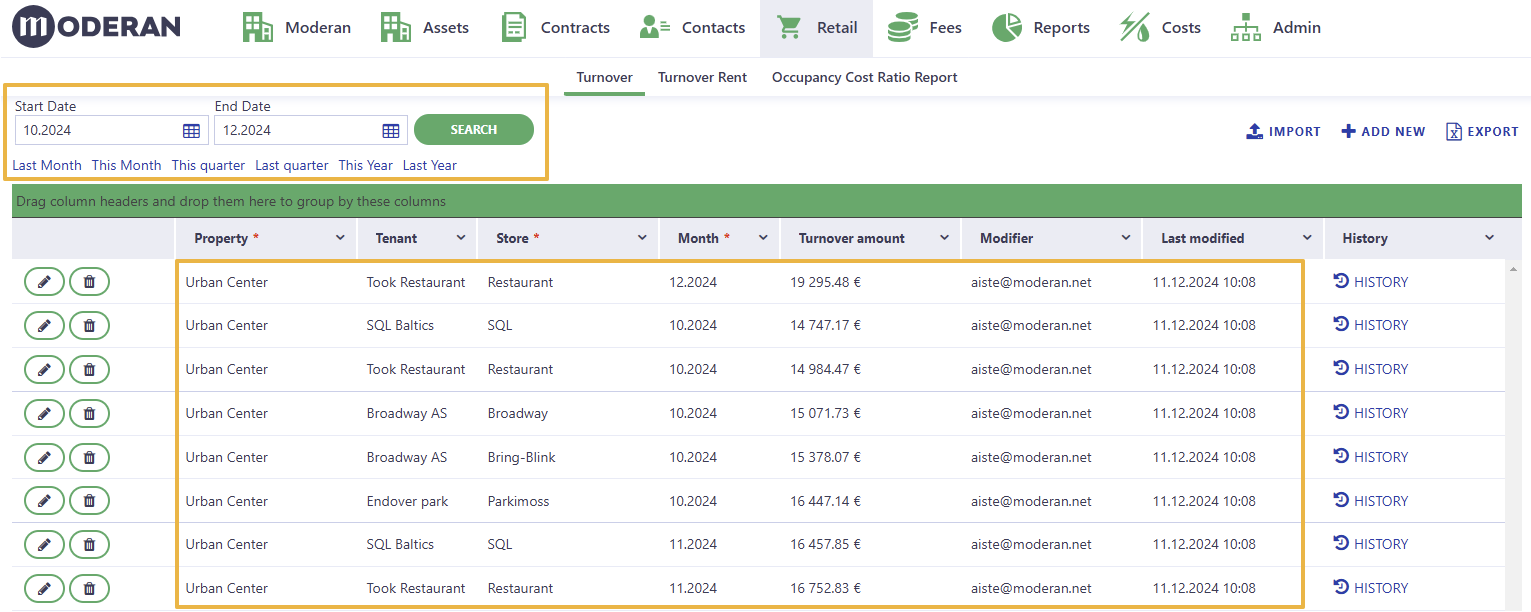This screenshot has height=612, width=1531.
Task: Select the Last quarter quick filter
Action: point(291,165)
